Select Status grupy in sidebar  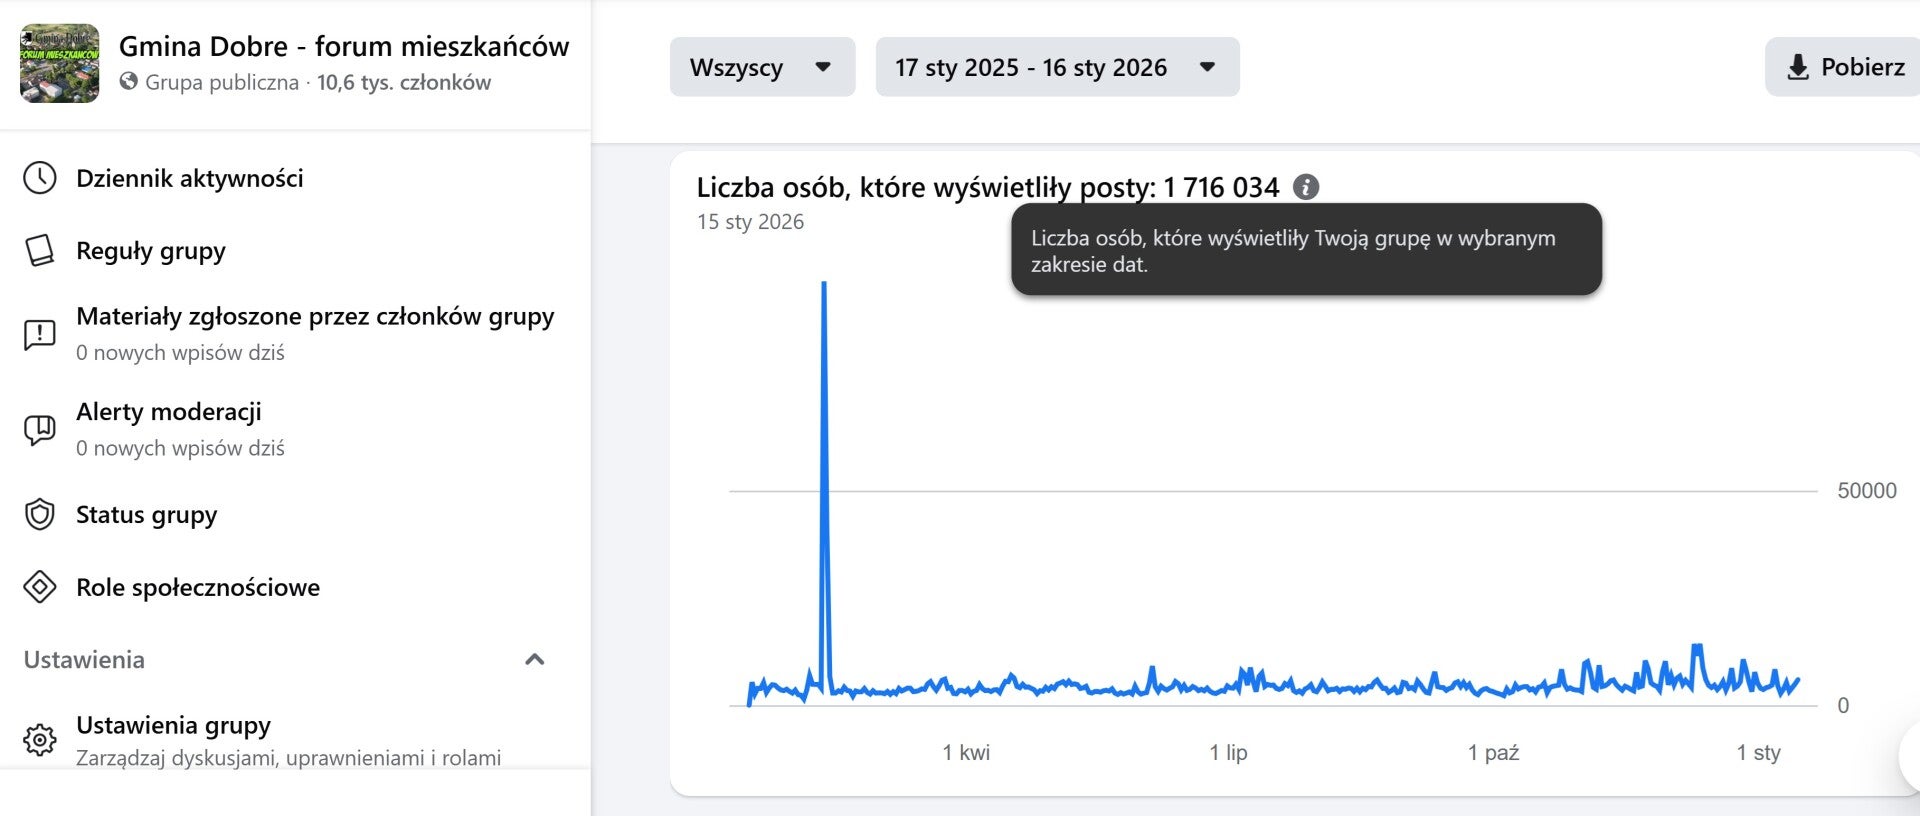pyautogui.click(x=147, y=515)
